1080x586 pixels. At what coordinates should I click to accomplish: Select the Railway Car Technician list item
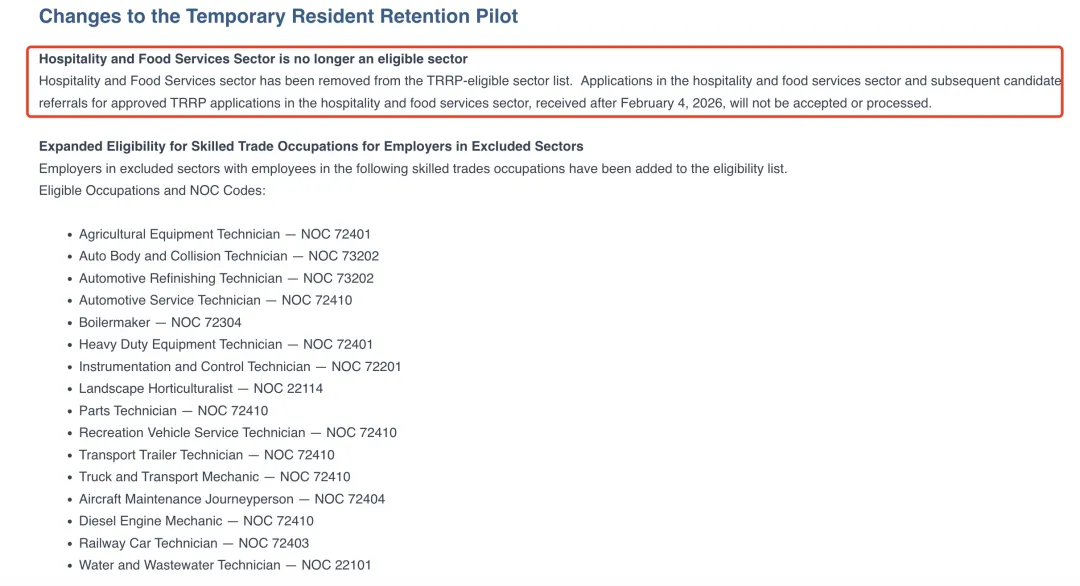194,543
